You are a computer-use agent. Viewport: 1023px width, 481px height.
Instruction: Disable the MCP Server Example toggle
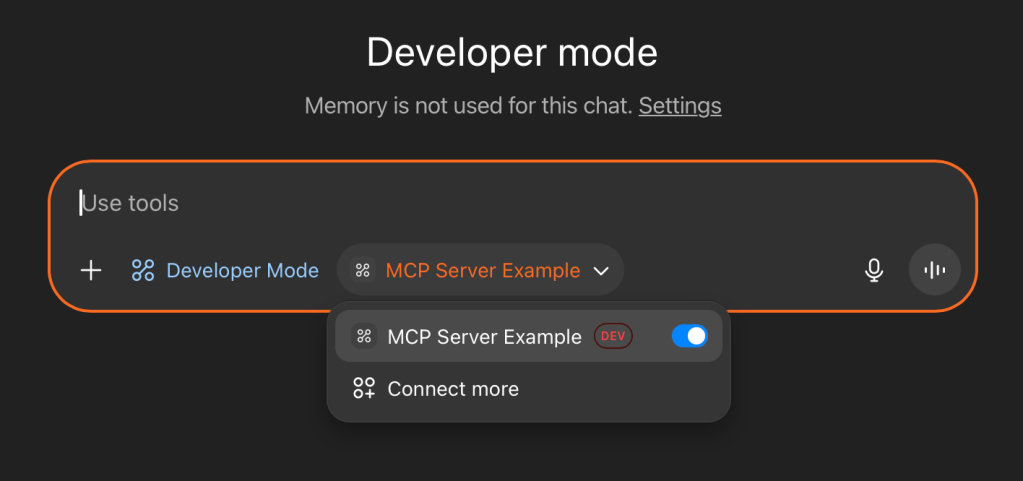pyautogui.click(x=689, y=337)
